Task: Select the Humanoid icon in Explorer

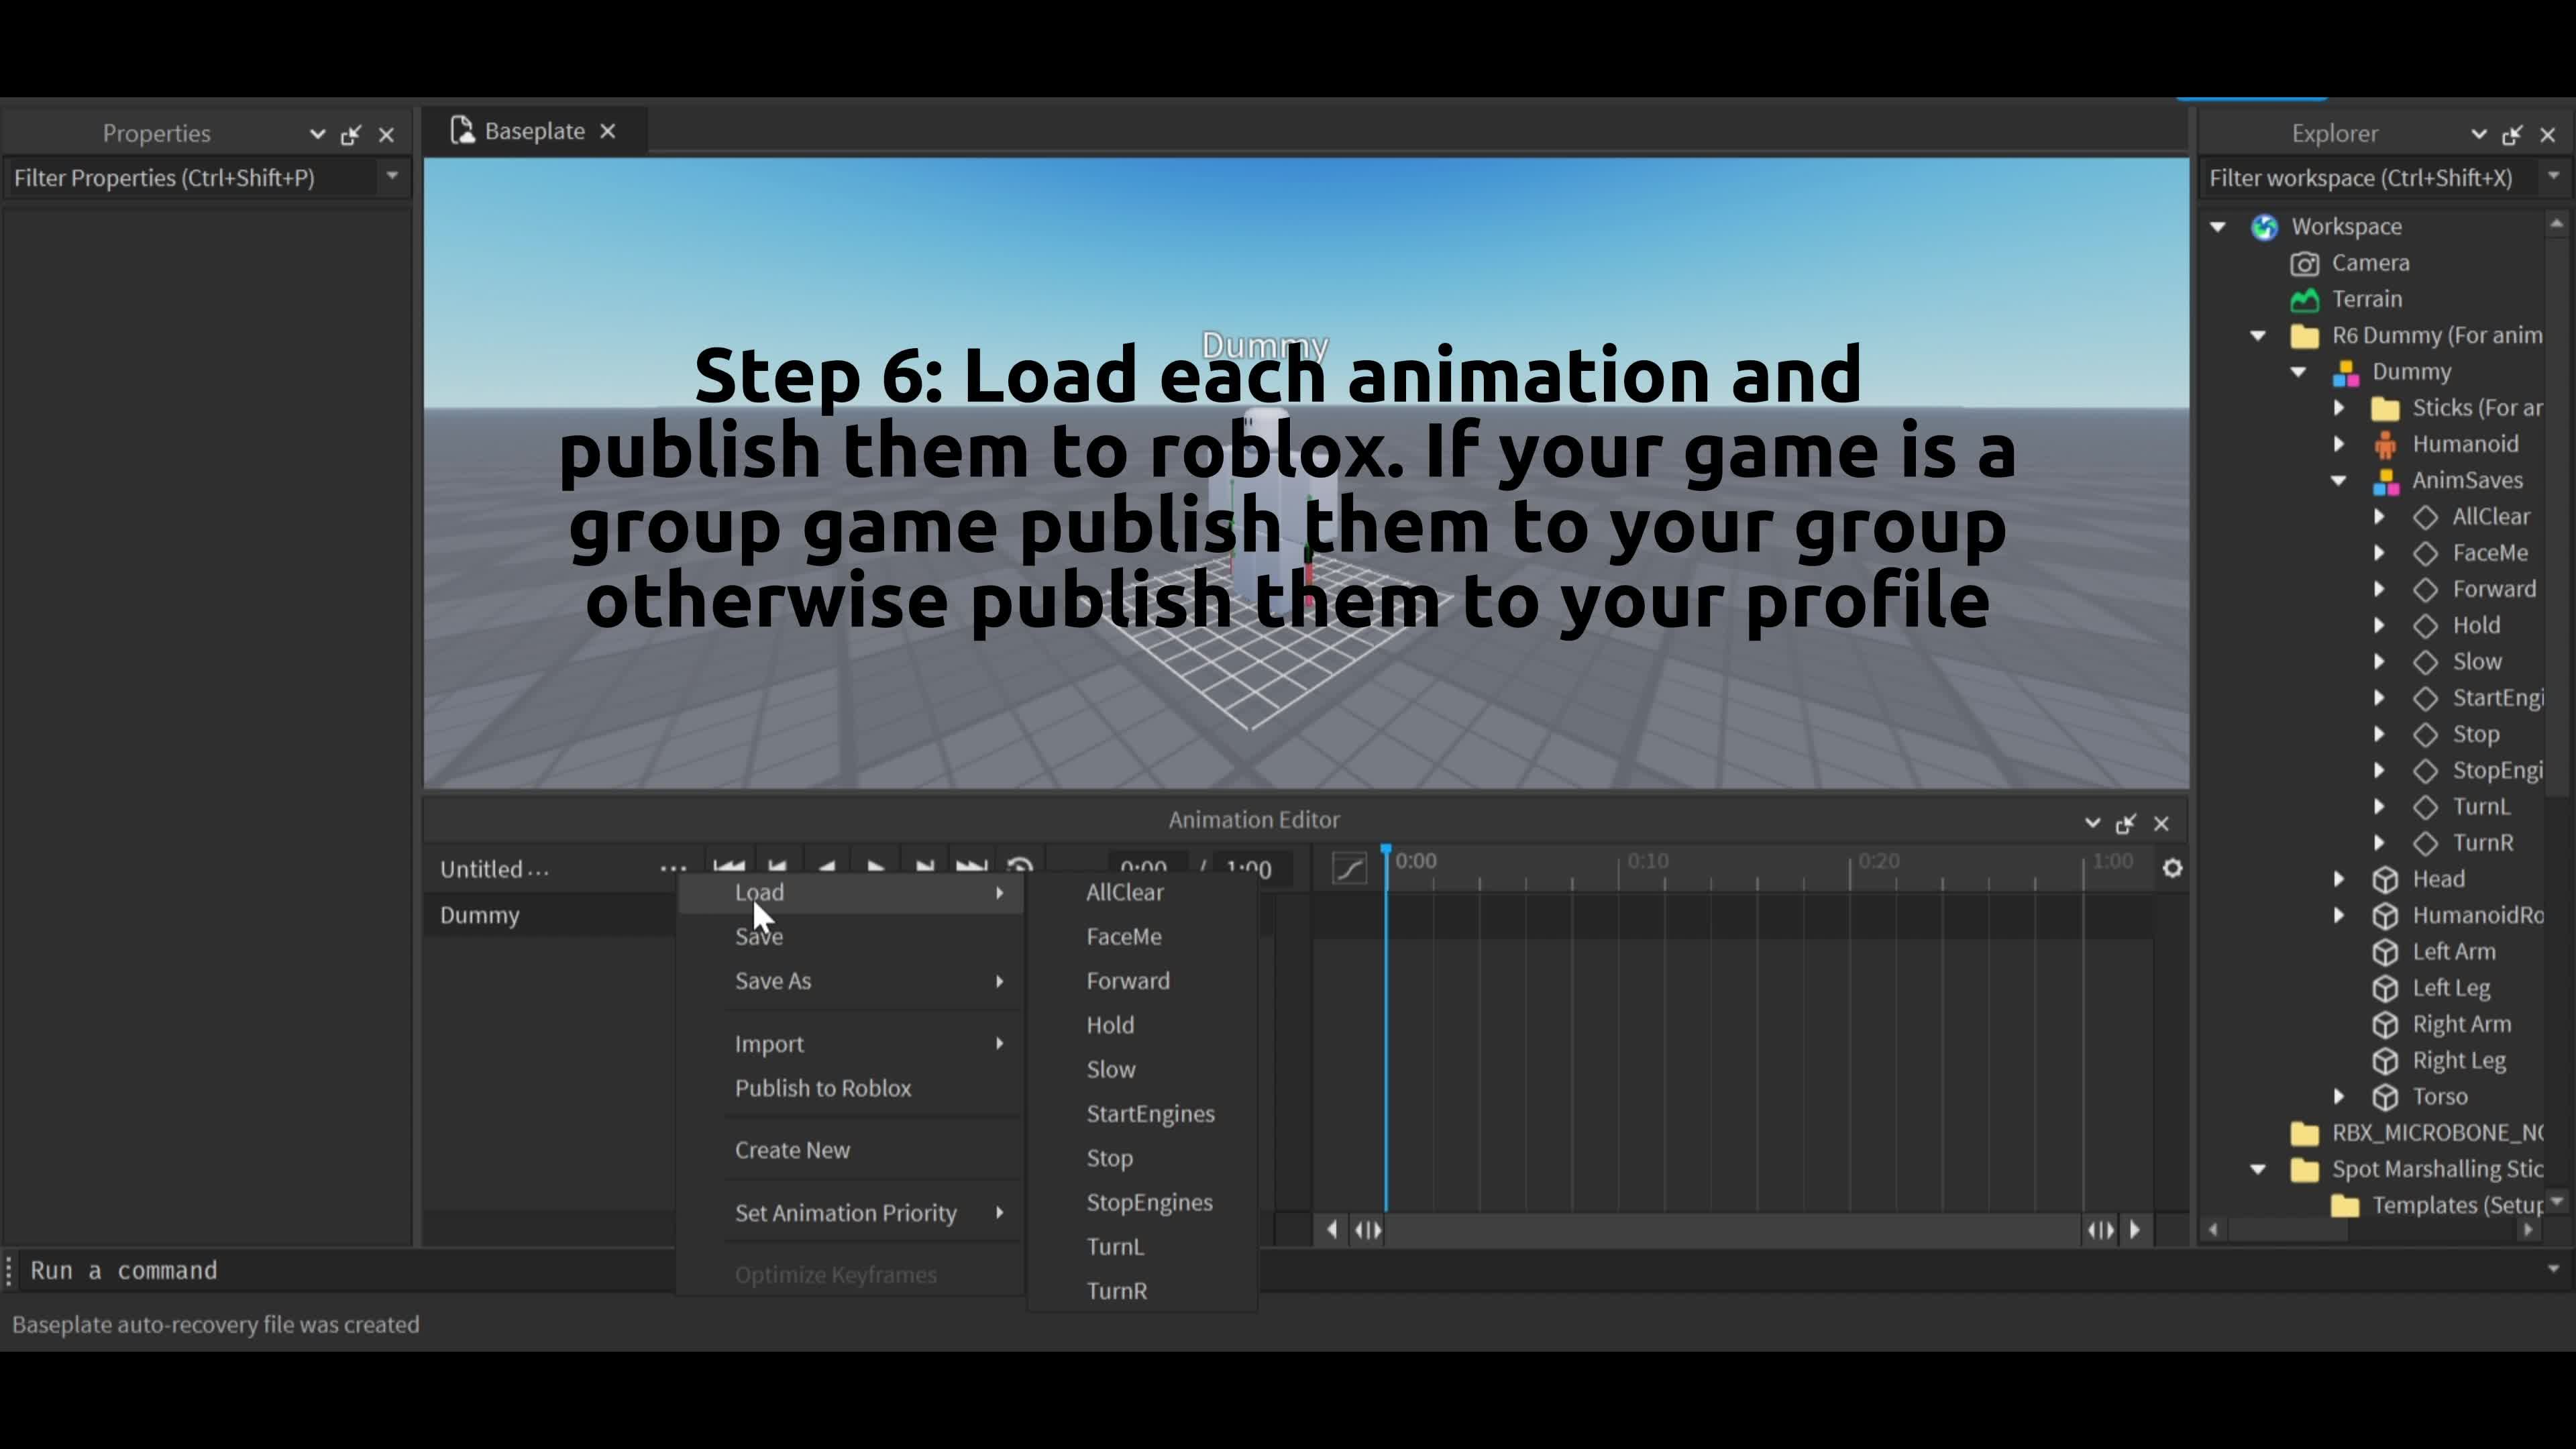Action: 2385,445
